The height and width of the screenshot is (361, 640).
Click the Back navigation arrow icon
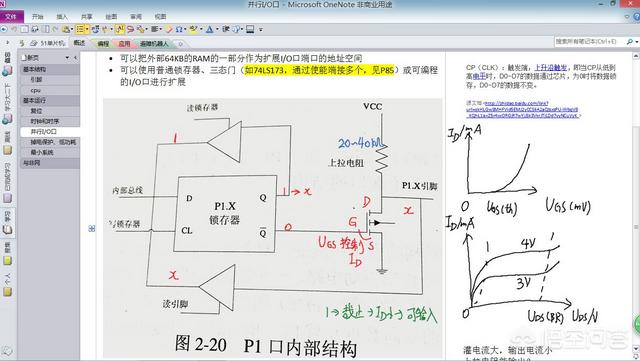click(4, 29)
